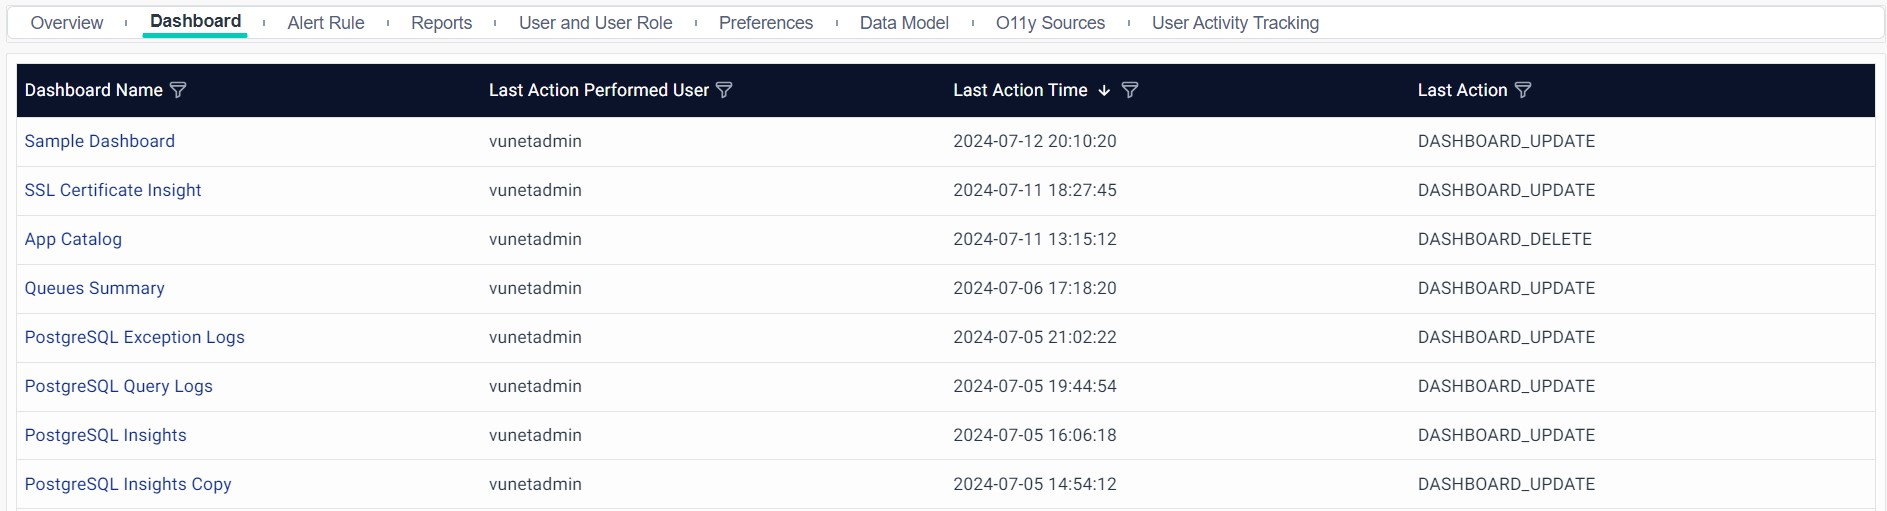Screen dimensions: 1887x511
Task: Switch to the Data Model tab
Action: (904, 23)
